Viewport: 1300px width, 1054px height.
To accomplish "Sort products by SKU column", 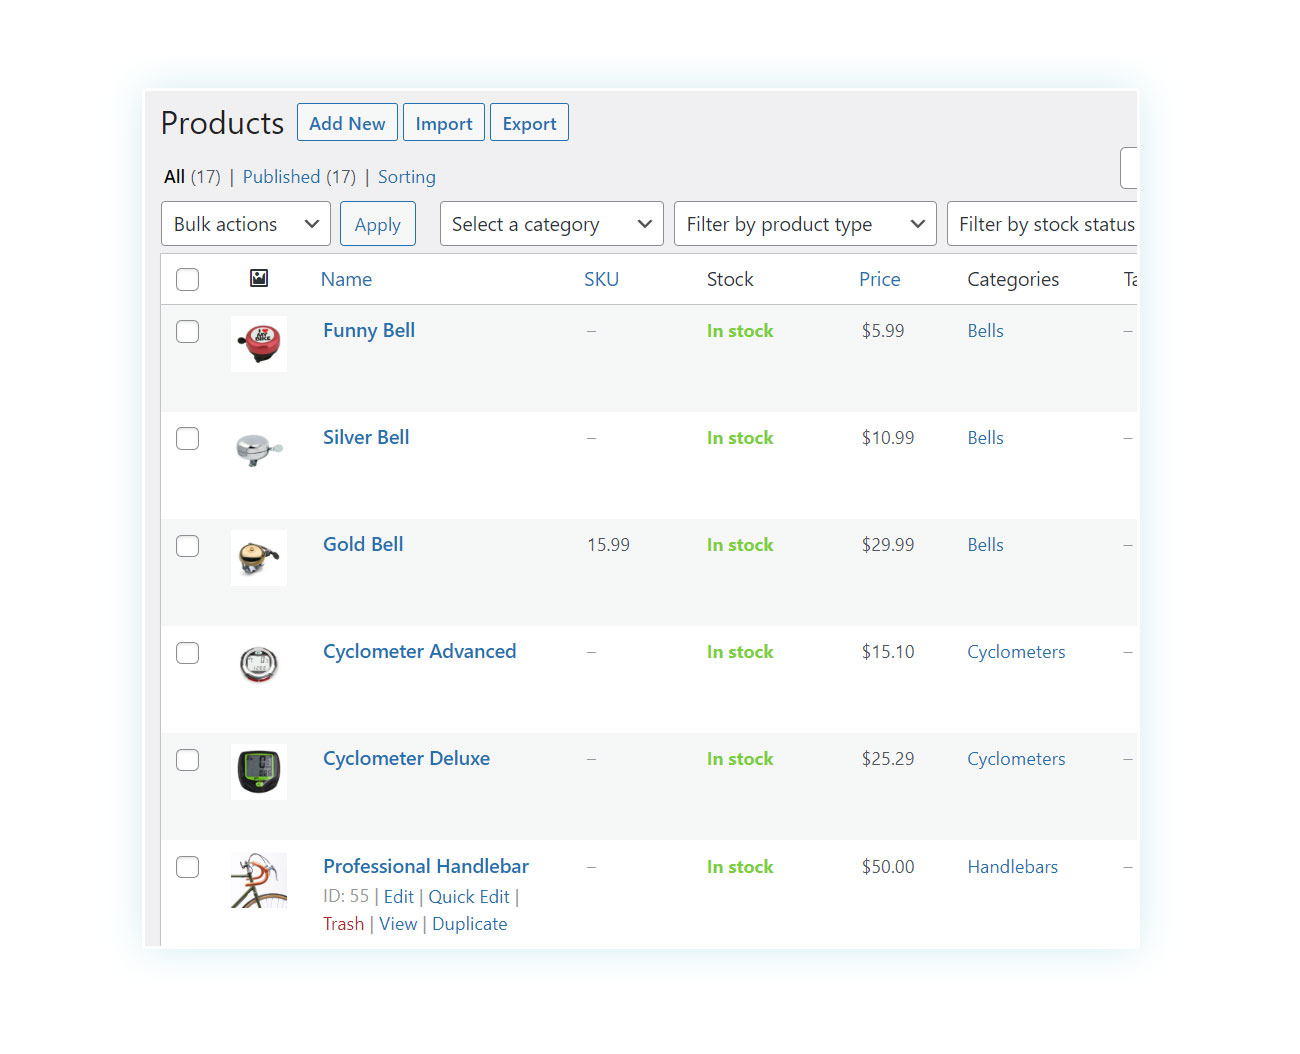I will (x=601, y=279).
